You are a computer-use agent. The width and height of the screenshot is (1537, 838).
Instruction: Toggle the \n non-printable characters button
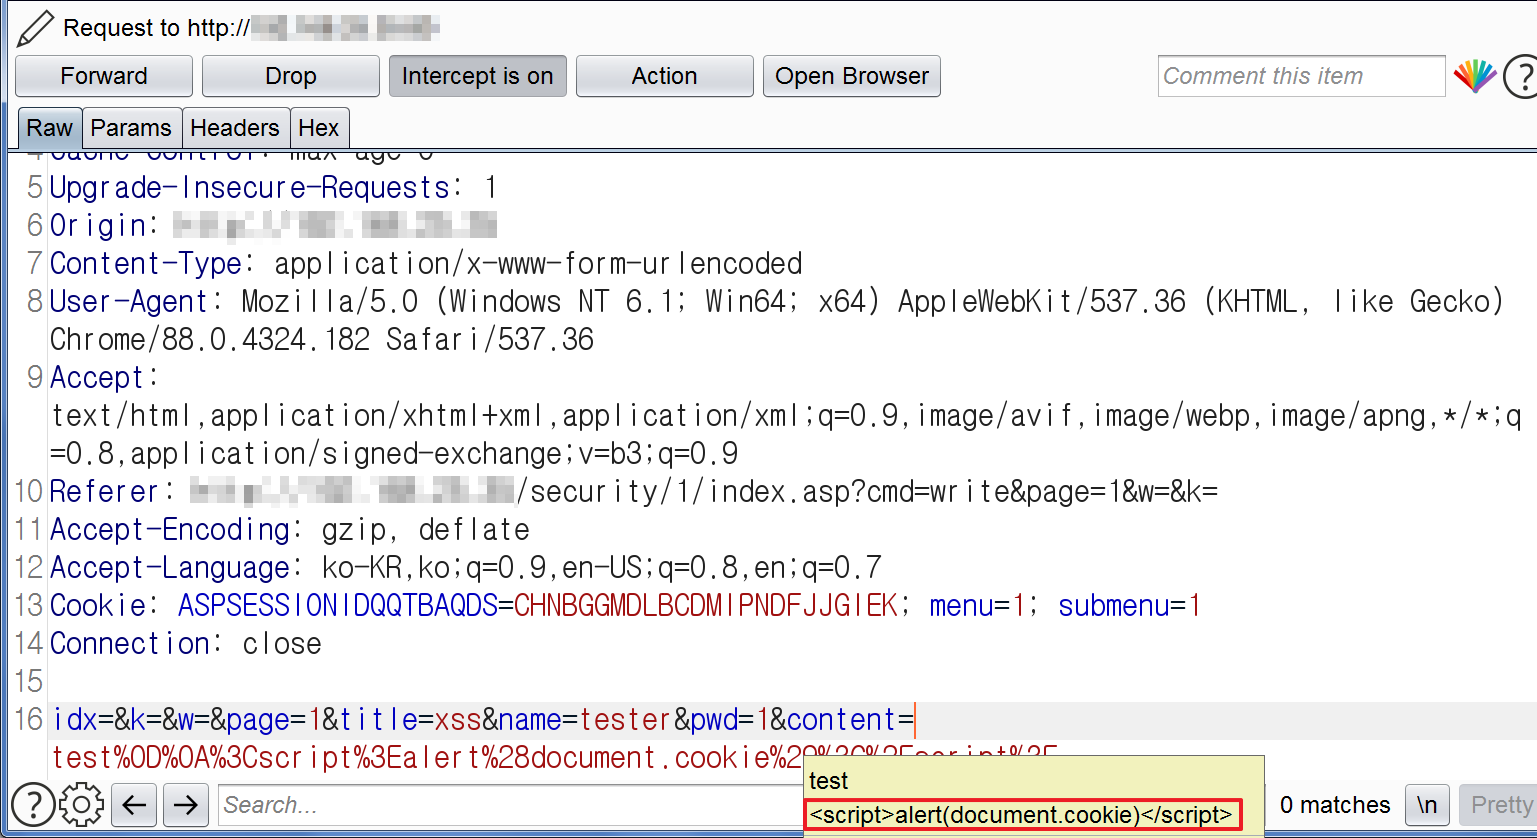click(x=1427, y=804)
